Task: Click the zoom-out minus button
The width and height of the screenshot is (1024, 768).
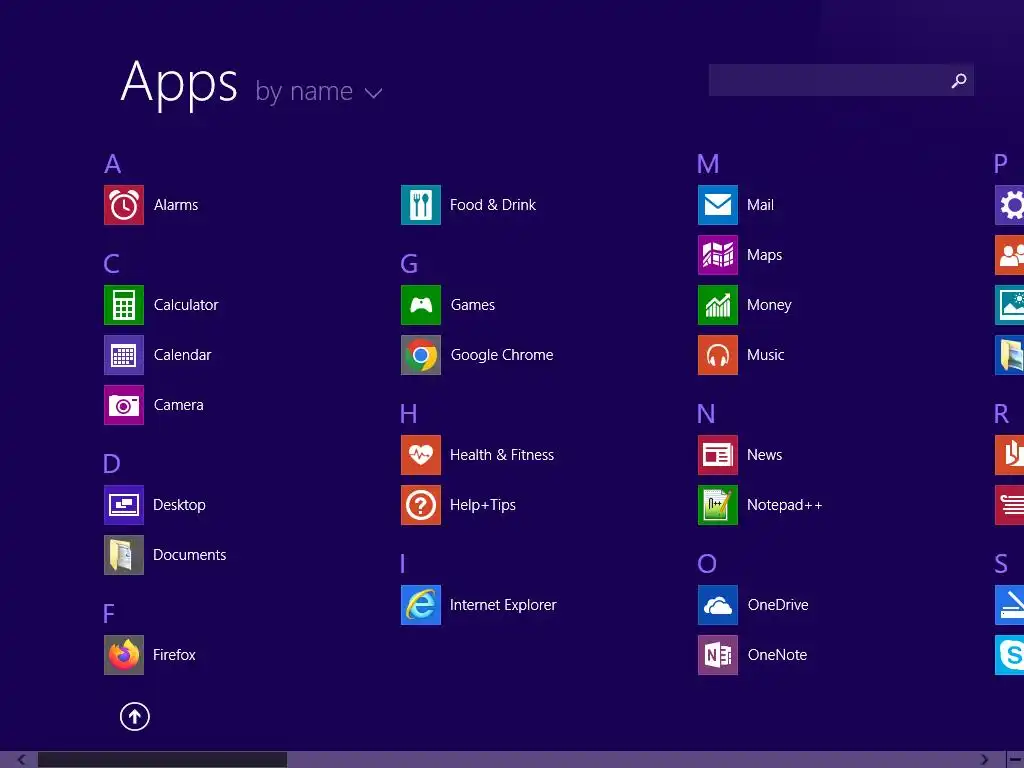Action: point(1016,760)
